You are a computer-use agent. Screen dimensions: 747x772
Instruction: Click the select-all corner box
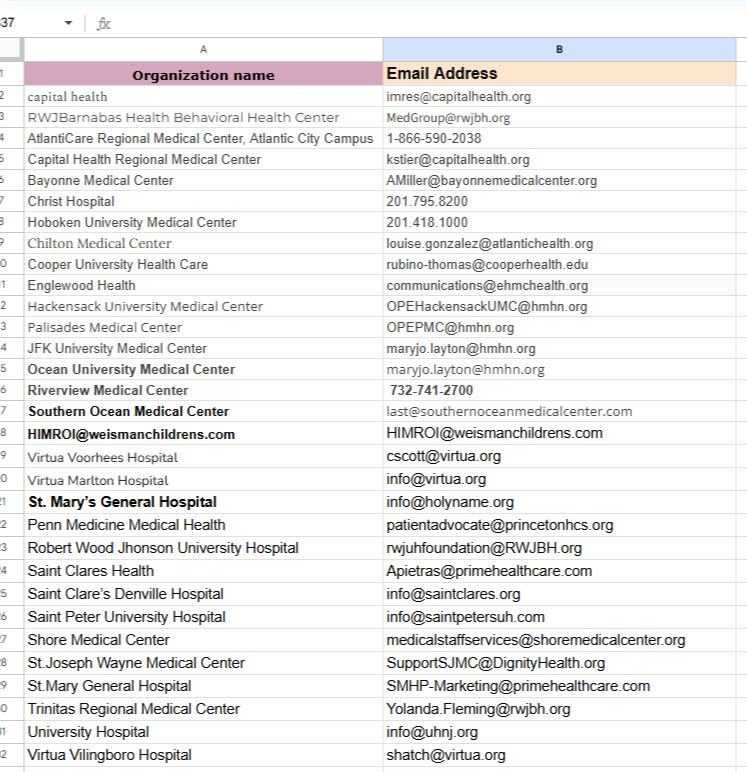coord(11,49)
